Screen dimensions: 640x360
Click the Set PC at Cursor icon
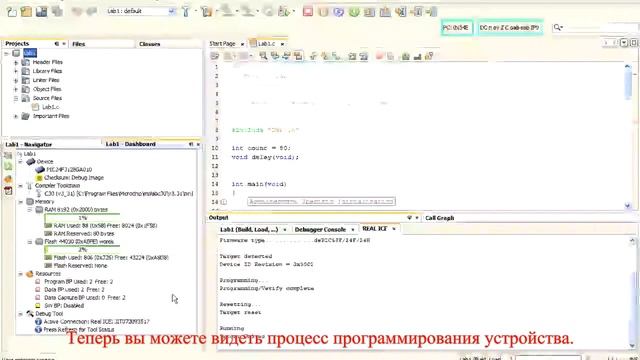[x=417, y=12]
